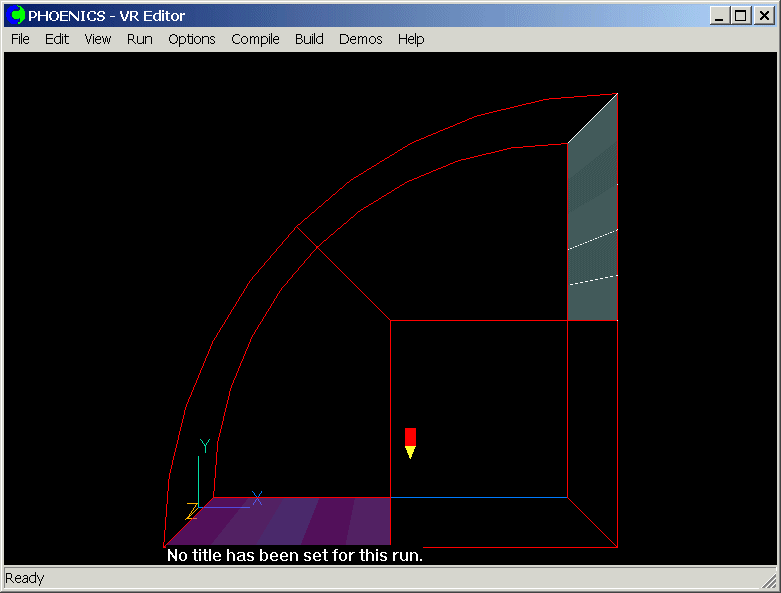Click the 'No title has been set' text
Screen dimensions: 781x593
pyautogui.click(x=295, y=555)
